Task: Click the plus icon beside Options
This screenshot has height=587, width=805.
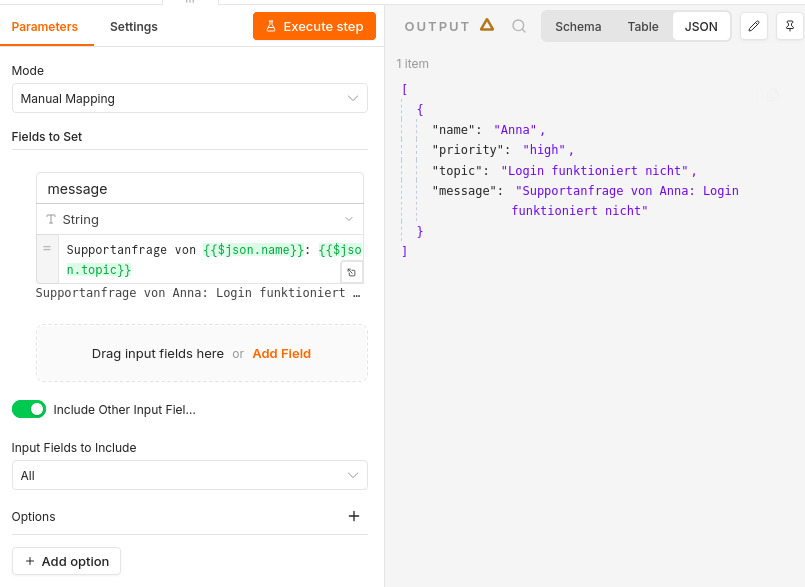Action: [354, 516]
